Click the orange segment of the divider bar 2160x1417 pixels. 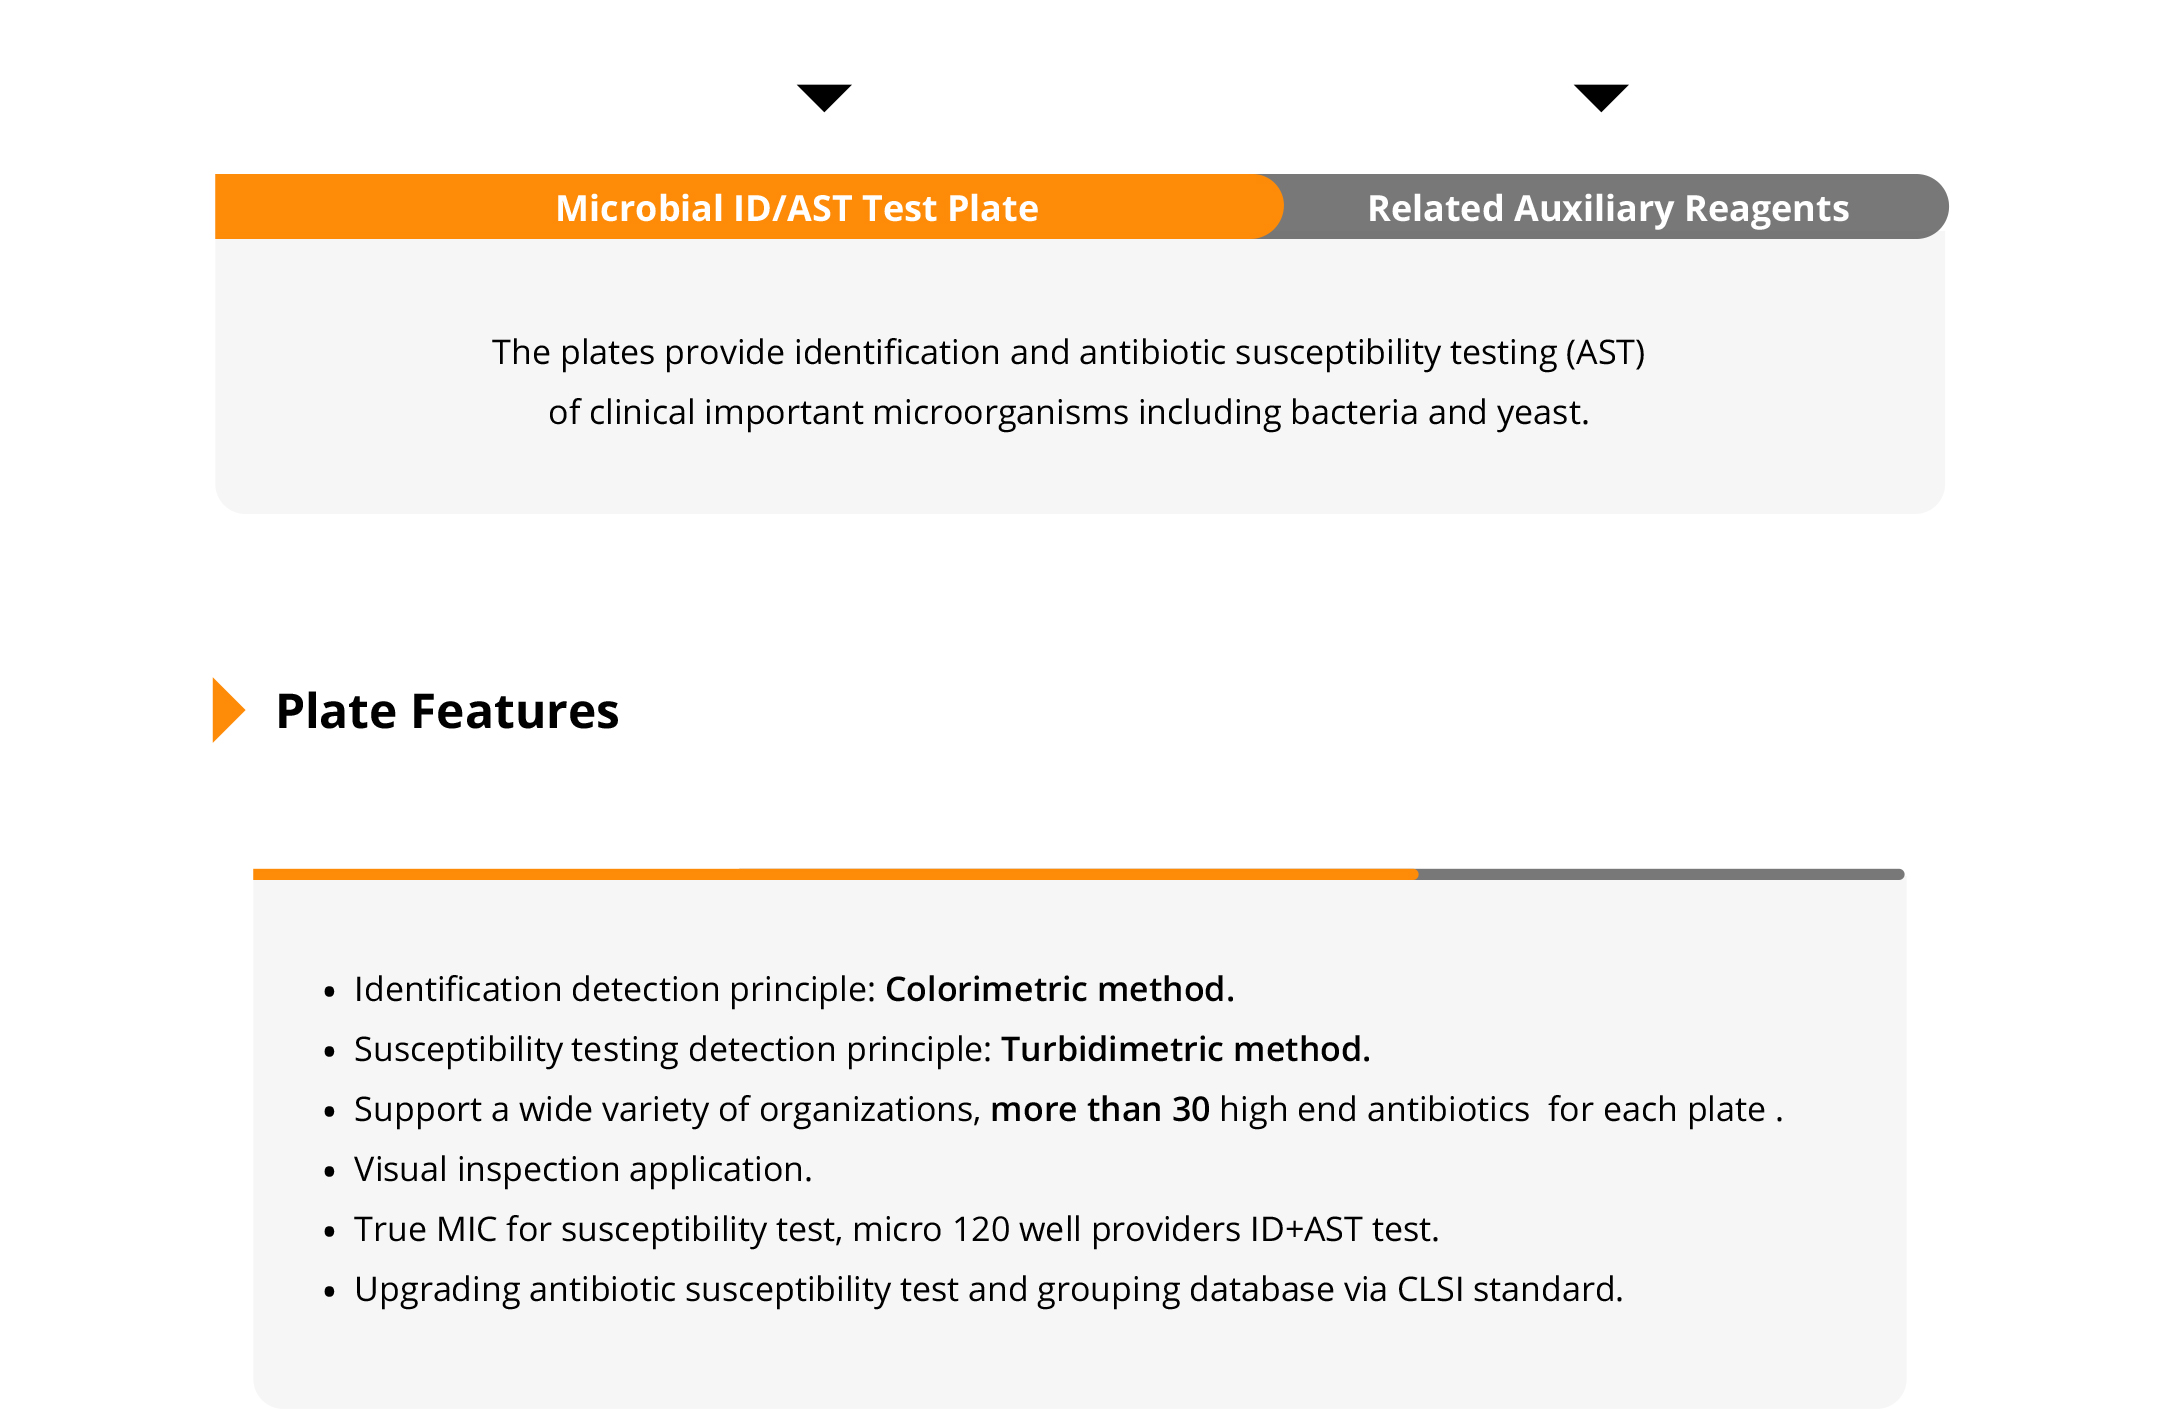(x=834, y=874)
